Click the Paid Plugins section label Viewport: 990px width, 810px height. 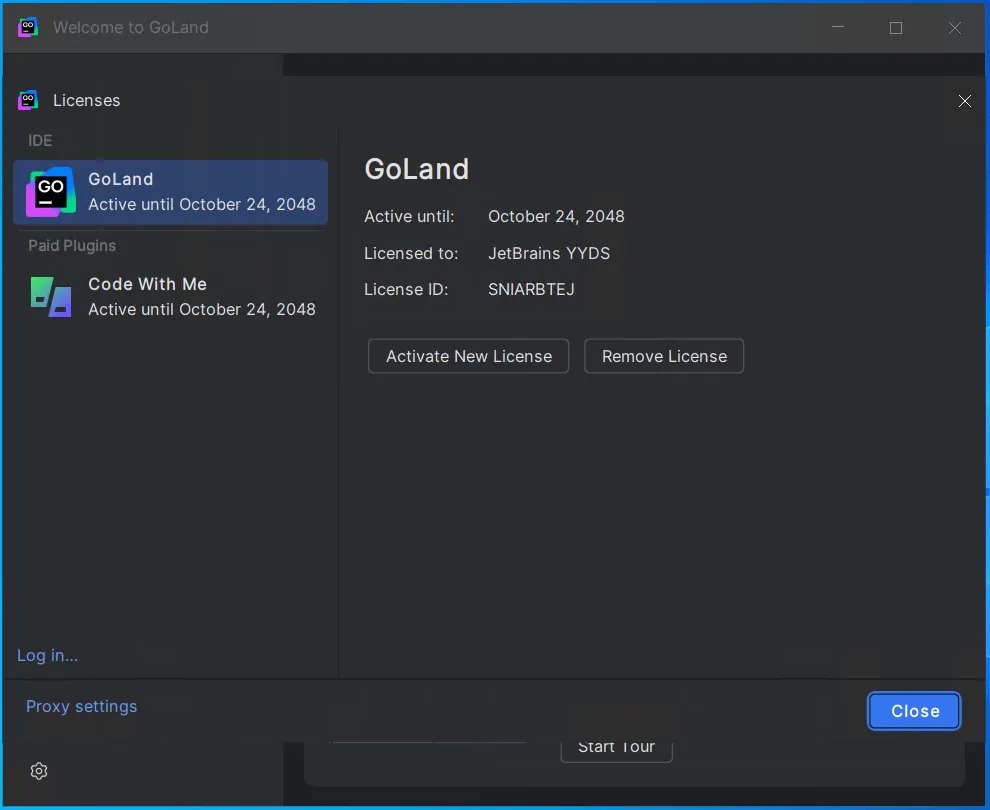72,246
